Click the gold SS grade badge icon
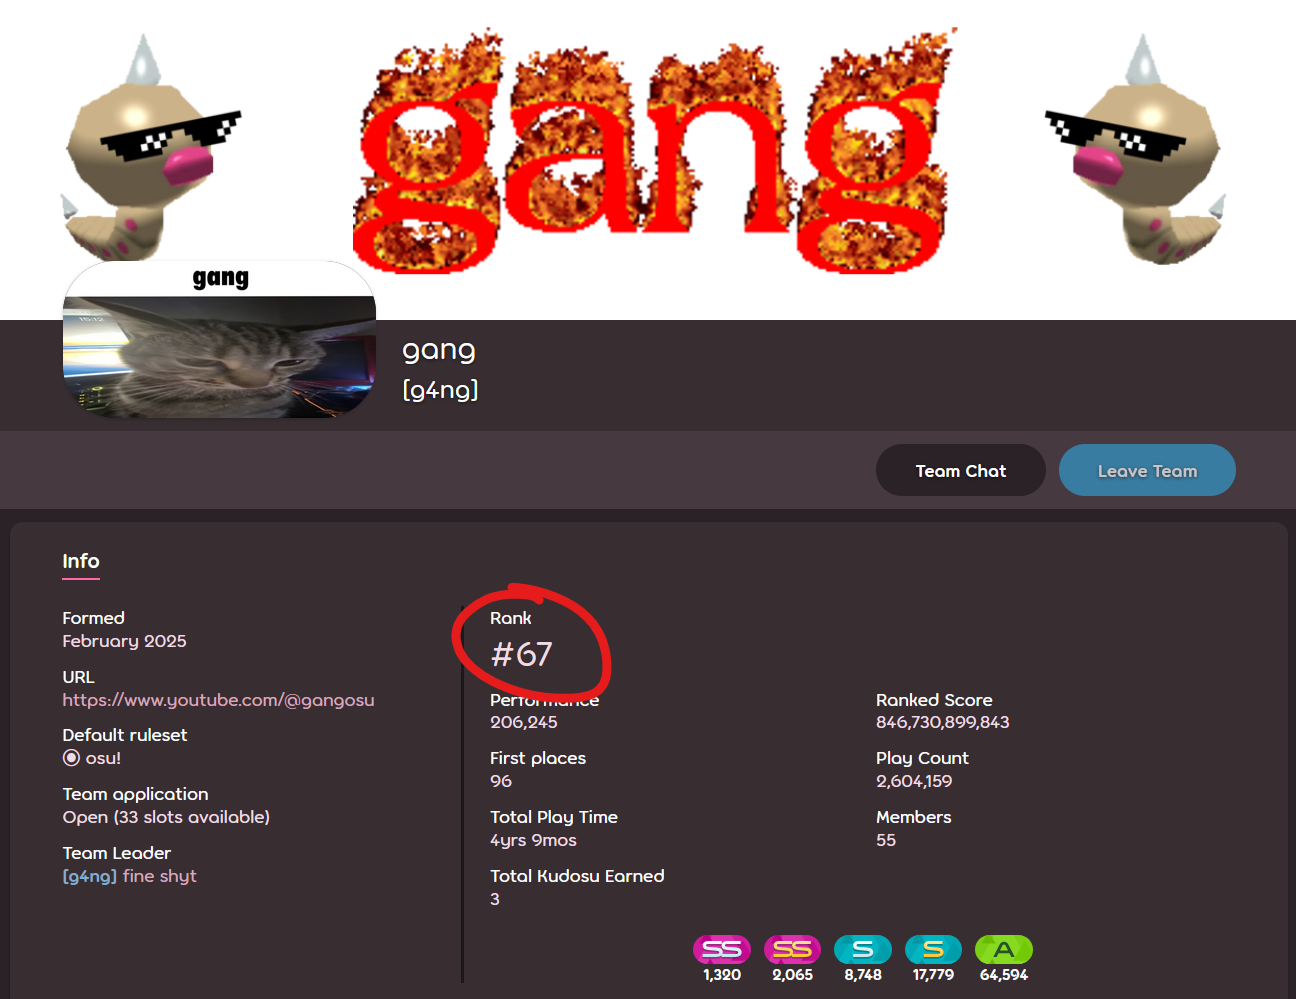 click(792, 949)
